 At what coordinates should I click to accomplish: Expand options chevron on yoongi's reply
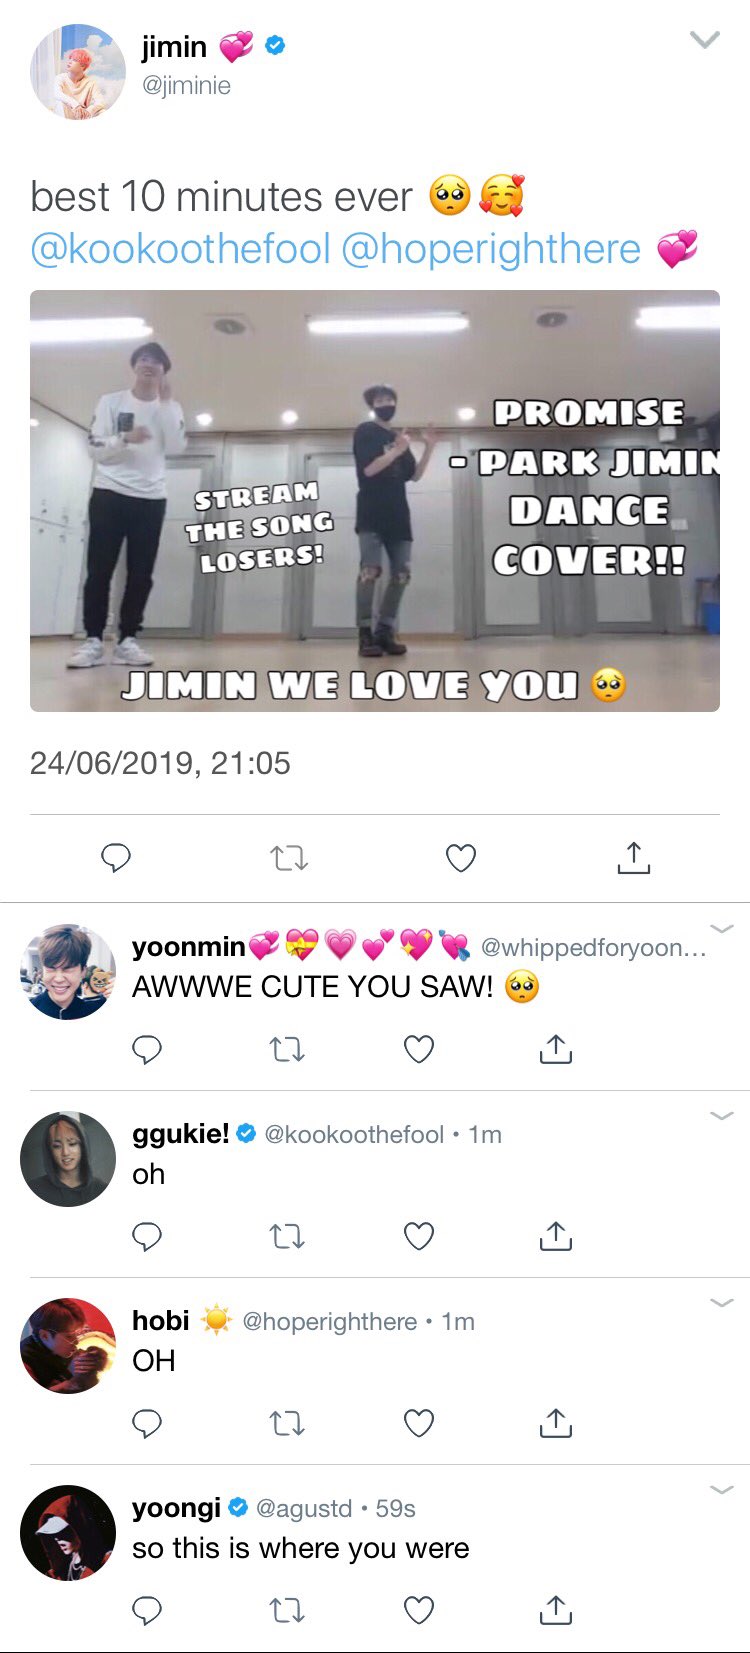tap(722, 1490)
